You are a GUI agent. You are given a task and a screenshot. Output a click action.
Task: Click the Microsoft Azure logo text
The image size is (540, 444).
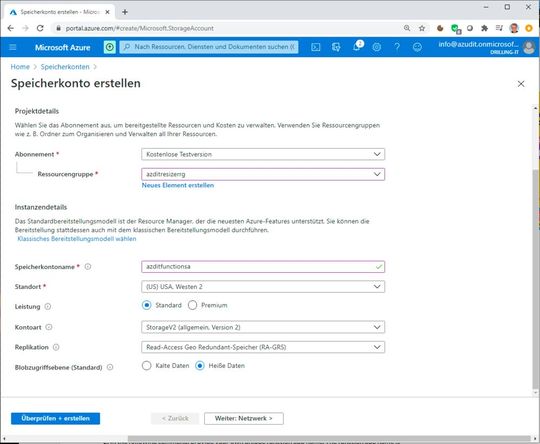62,48
